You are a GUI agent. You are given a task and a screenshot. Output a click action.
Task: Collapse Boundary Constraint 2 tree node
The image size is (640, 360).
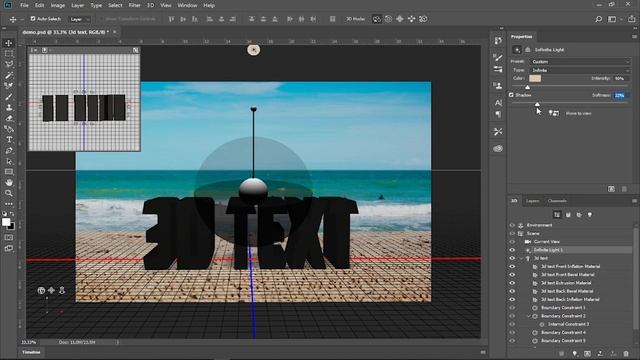pyautogui.click(x=529, y=316)
